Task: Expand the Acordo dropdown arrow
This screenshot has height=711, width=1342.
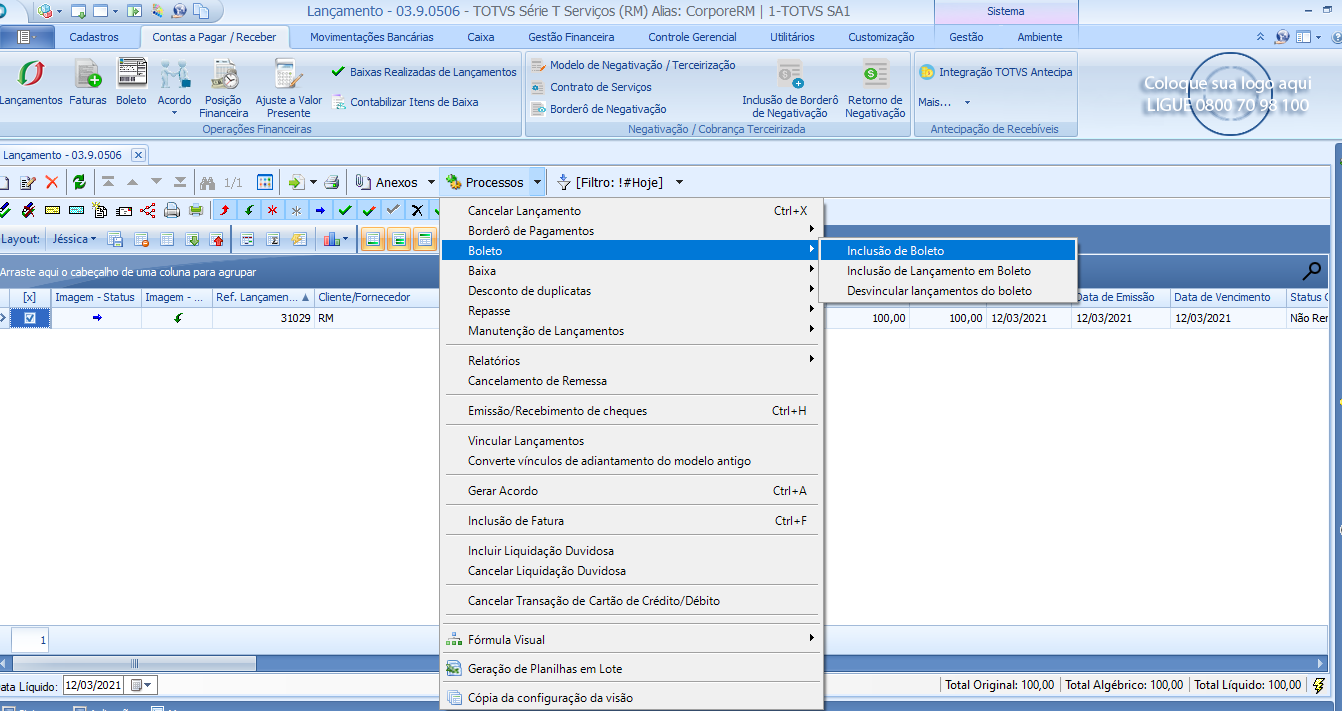Action: (175, 112)
